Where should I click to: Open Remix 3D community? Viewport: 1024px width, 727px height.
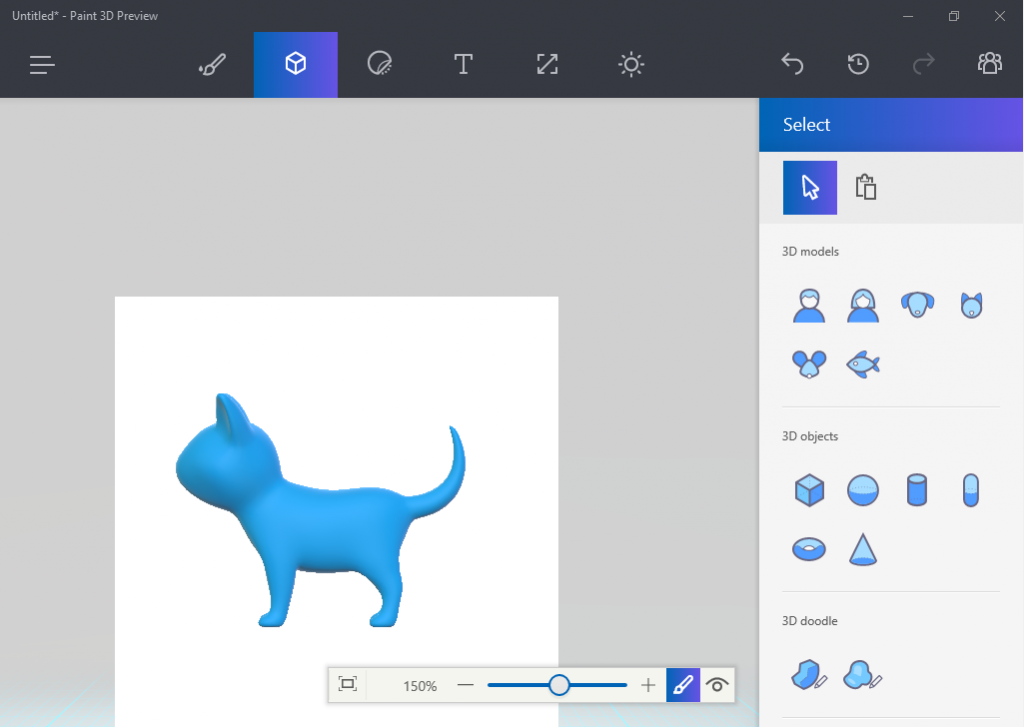tap(989, 63)
